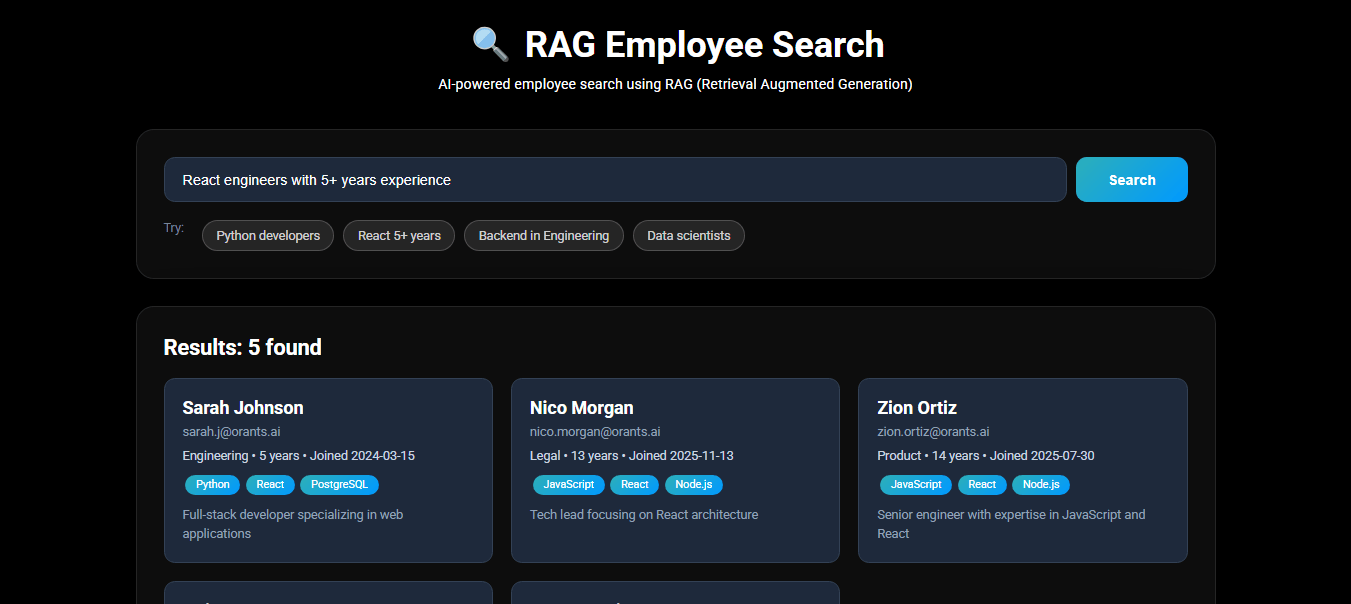The width and height of the screenshot is (1351, 604).
Task: Open Zion Ortiz's employee card
Action: [916, 408]
